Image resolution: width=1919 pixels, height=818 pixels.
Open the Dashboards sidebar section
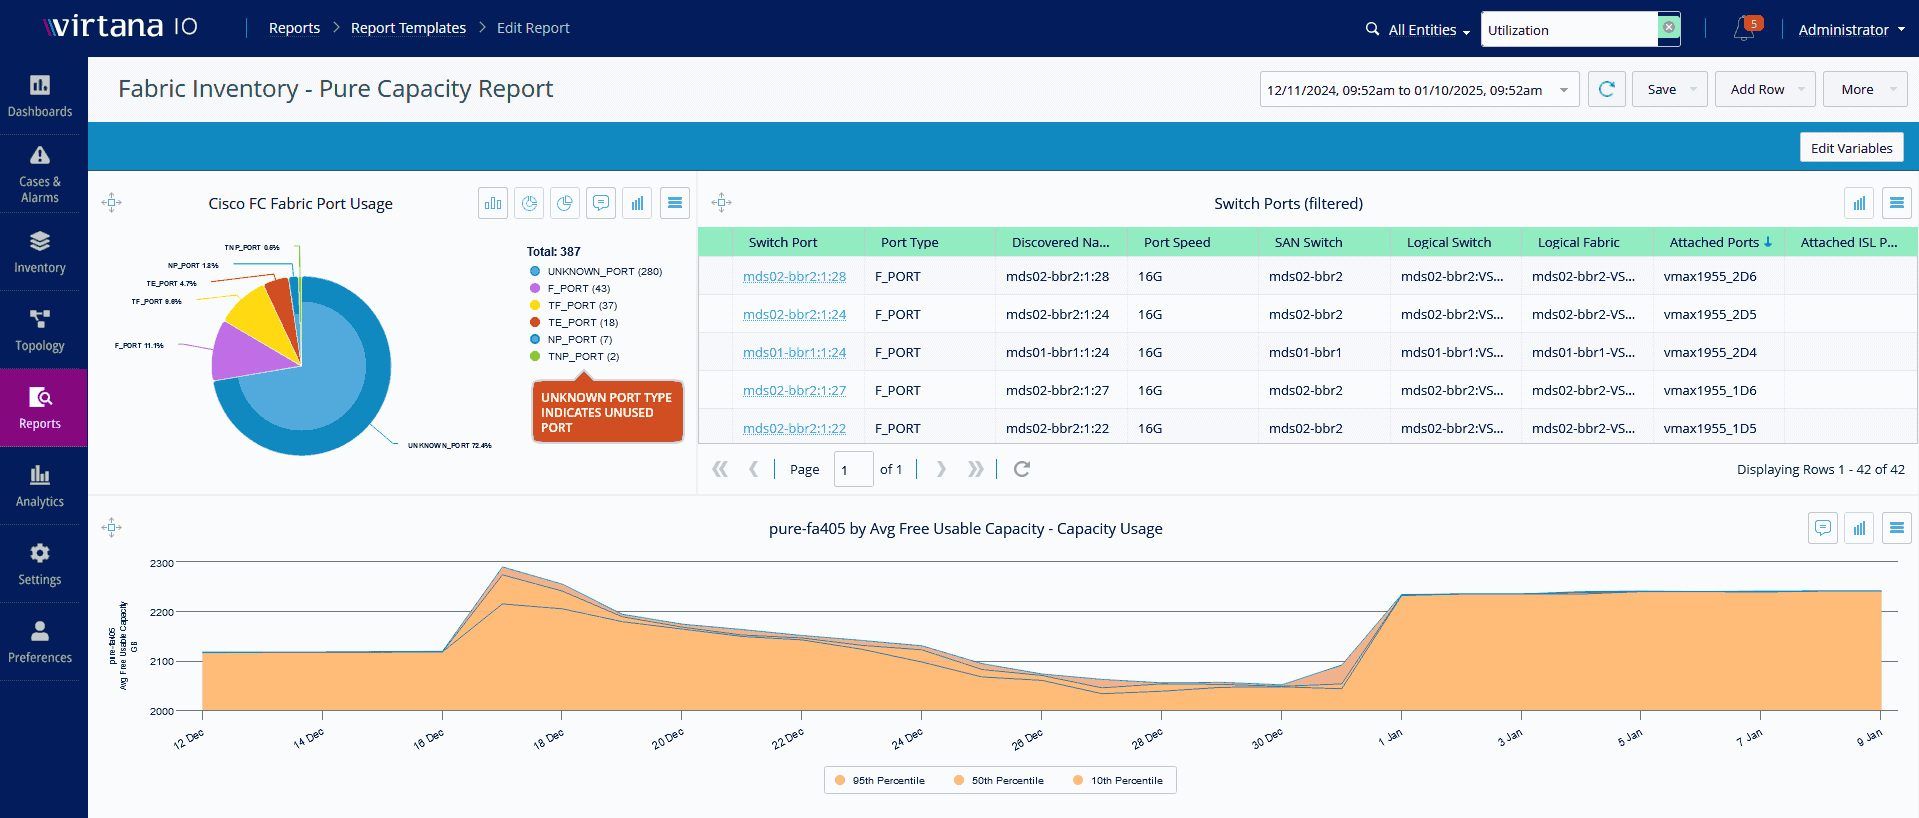pyautogui.click(x=40, y=97)
